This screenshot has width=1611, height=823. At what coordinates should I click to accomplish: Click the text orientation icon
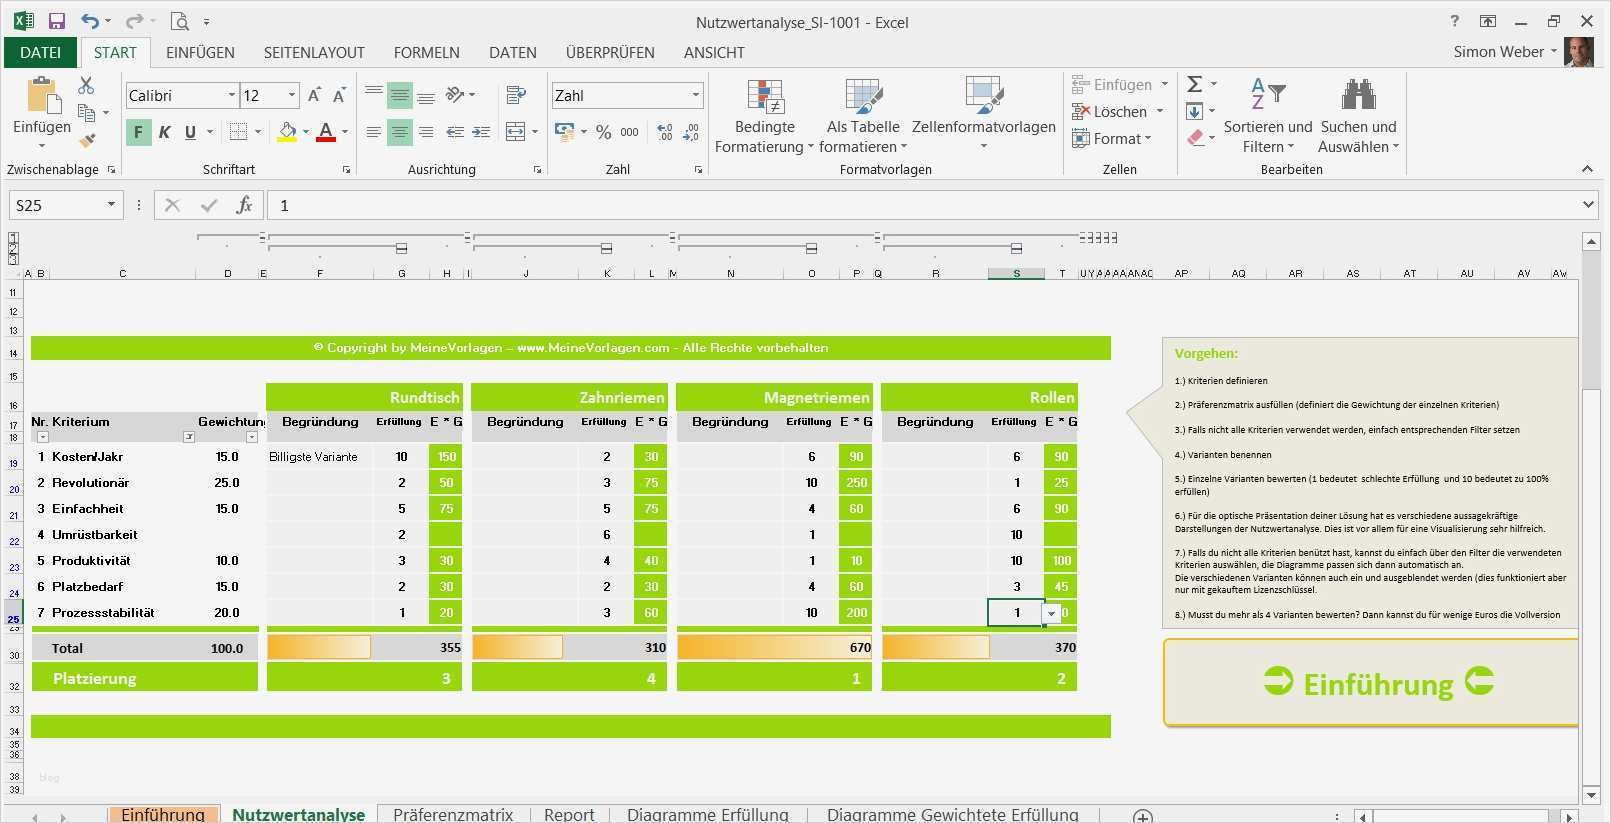(x=455, y=95)
